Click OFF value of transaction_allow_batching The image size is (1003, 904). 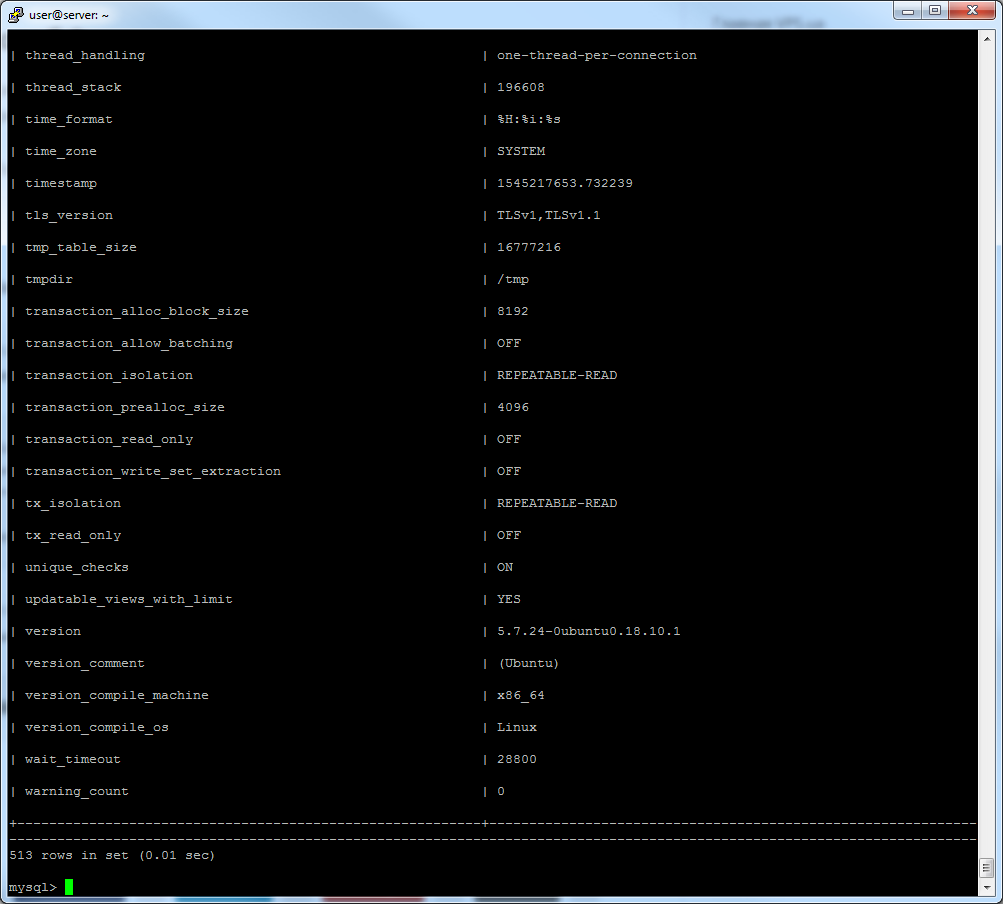[x=509, y=344]
